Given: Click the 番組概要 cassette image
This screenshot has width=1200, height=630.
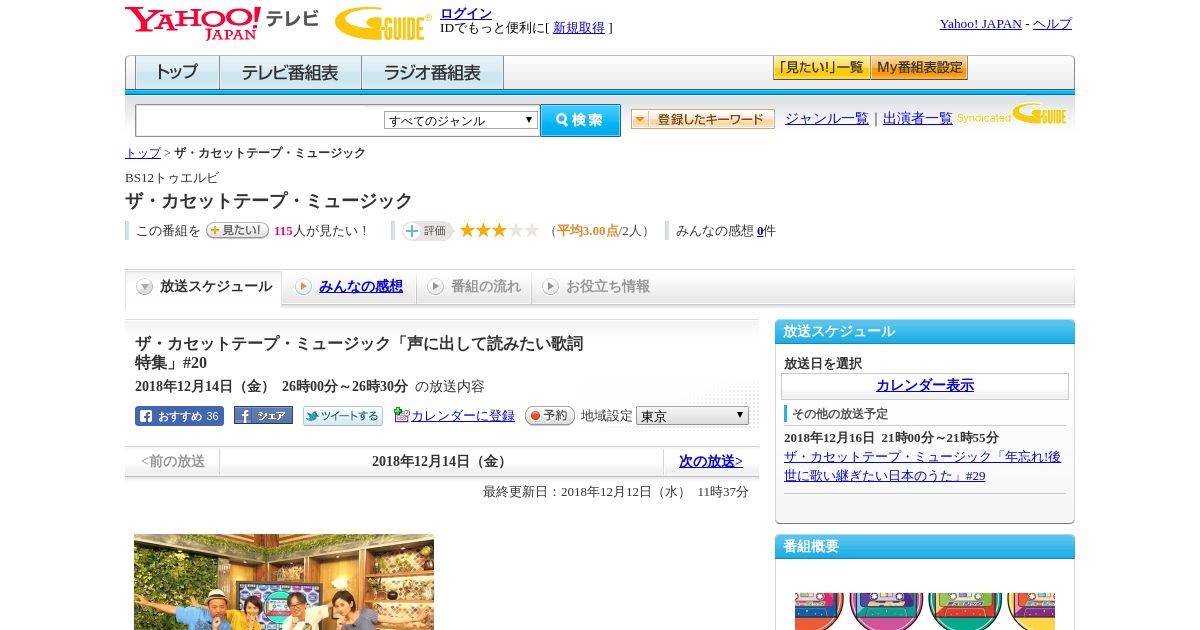Looking at the screenshot, I should click(x=925, y=611).
